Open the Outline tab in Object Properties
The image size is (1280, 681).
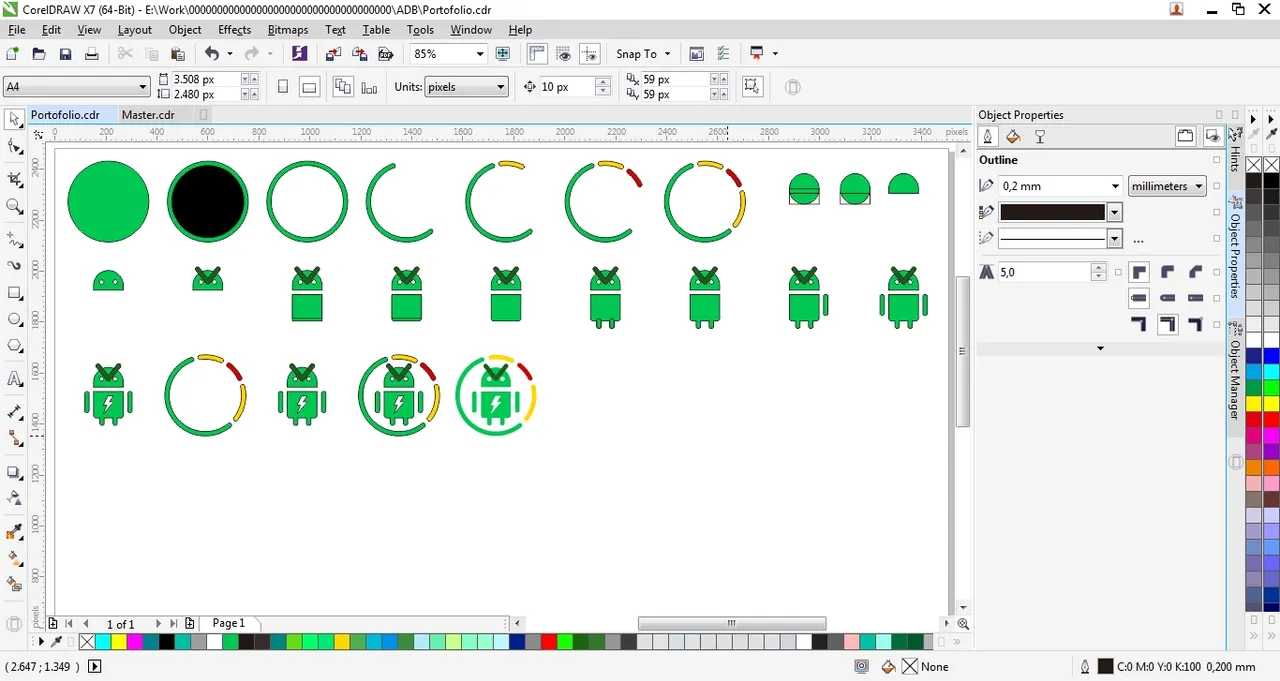[x=988, y=137]
